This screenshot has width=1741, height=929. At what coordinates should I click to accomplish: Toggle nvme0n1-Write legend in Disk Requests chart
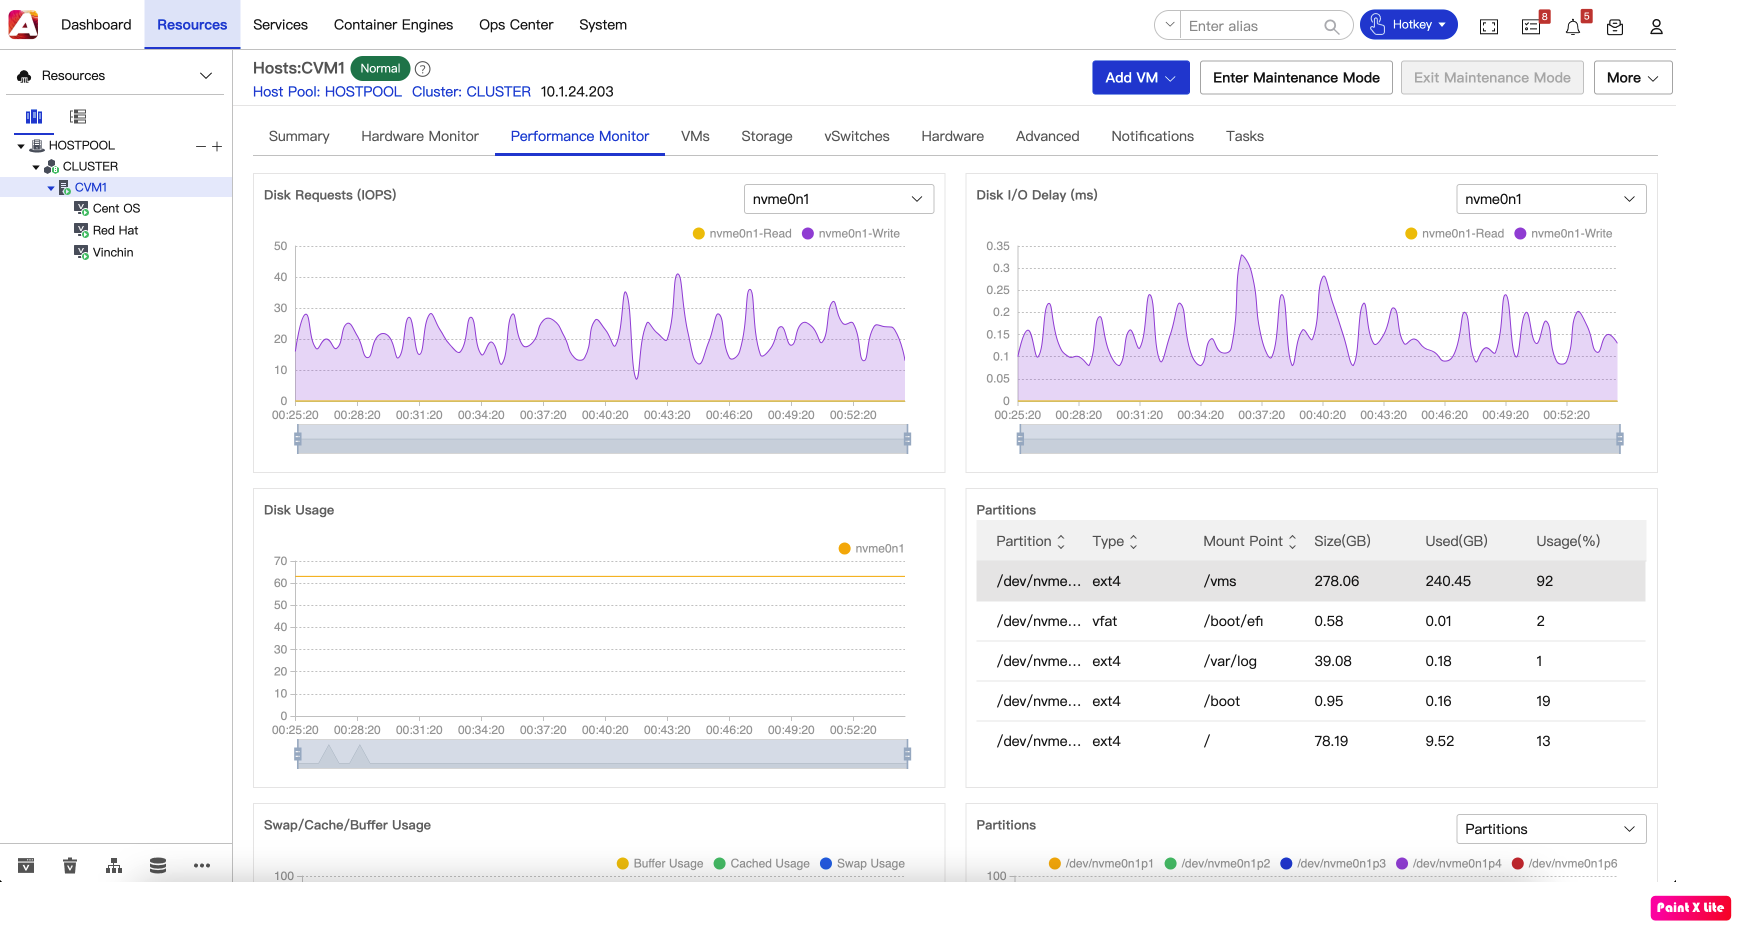point(851,234)
